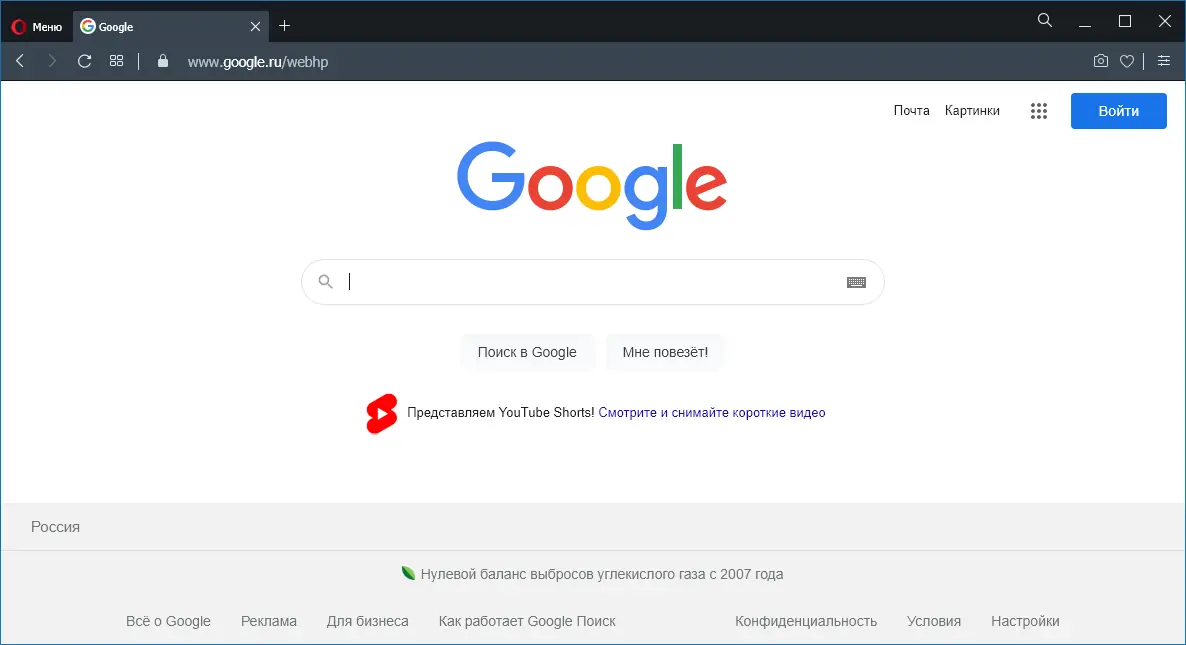Click the green leaf icon in footer

point(408,573)
